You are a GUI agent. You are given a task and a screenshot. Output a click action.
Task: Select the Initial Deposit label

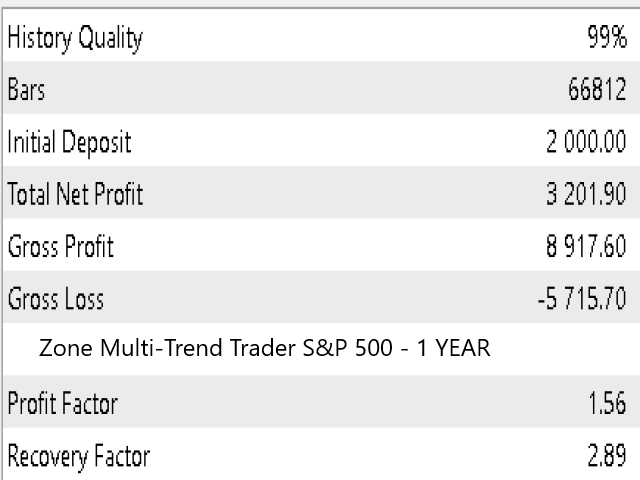[69, 143]
